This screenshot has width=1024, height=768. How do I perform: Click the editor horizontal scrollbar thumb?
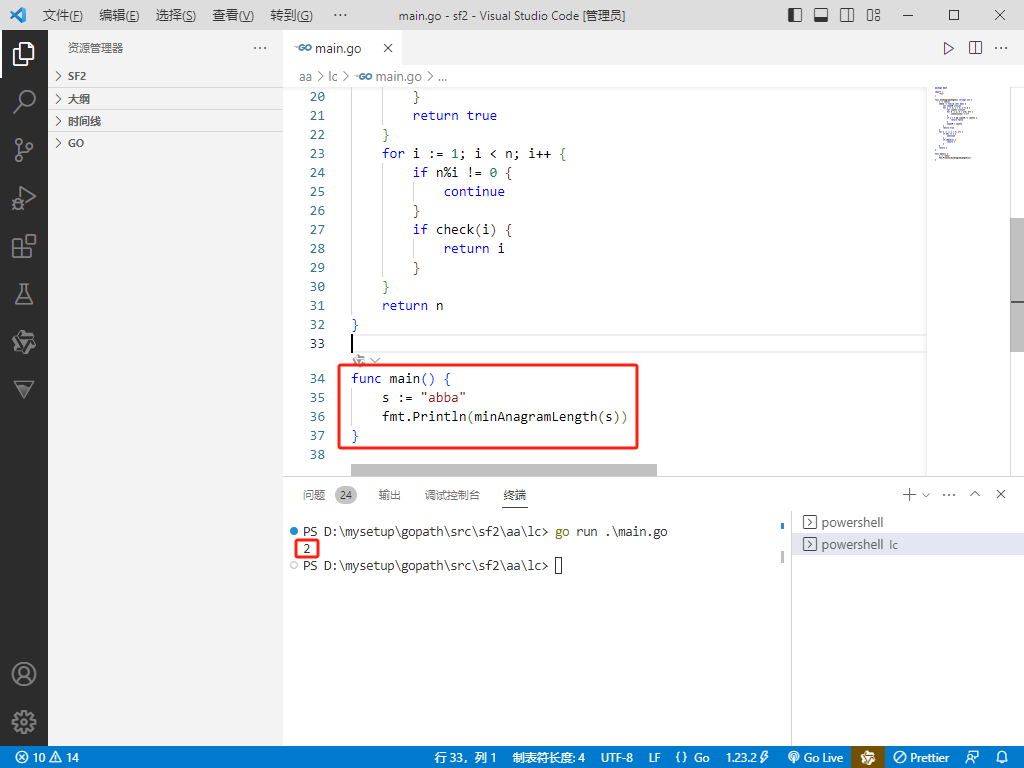pyautogui.click(x=504, y=470)
